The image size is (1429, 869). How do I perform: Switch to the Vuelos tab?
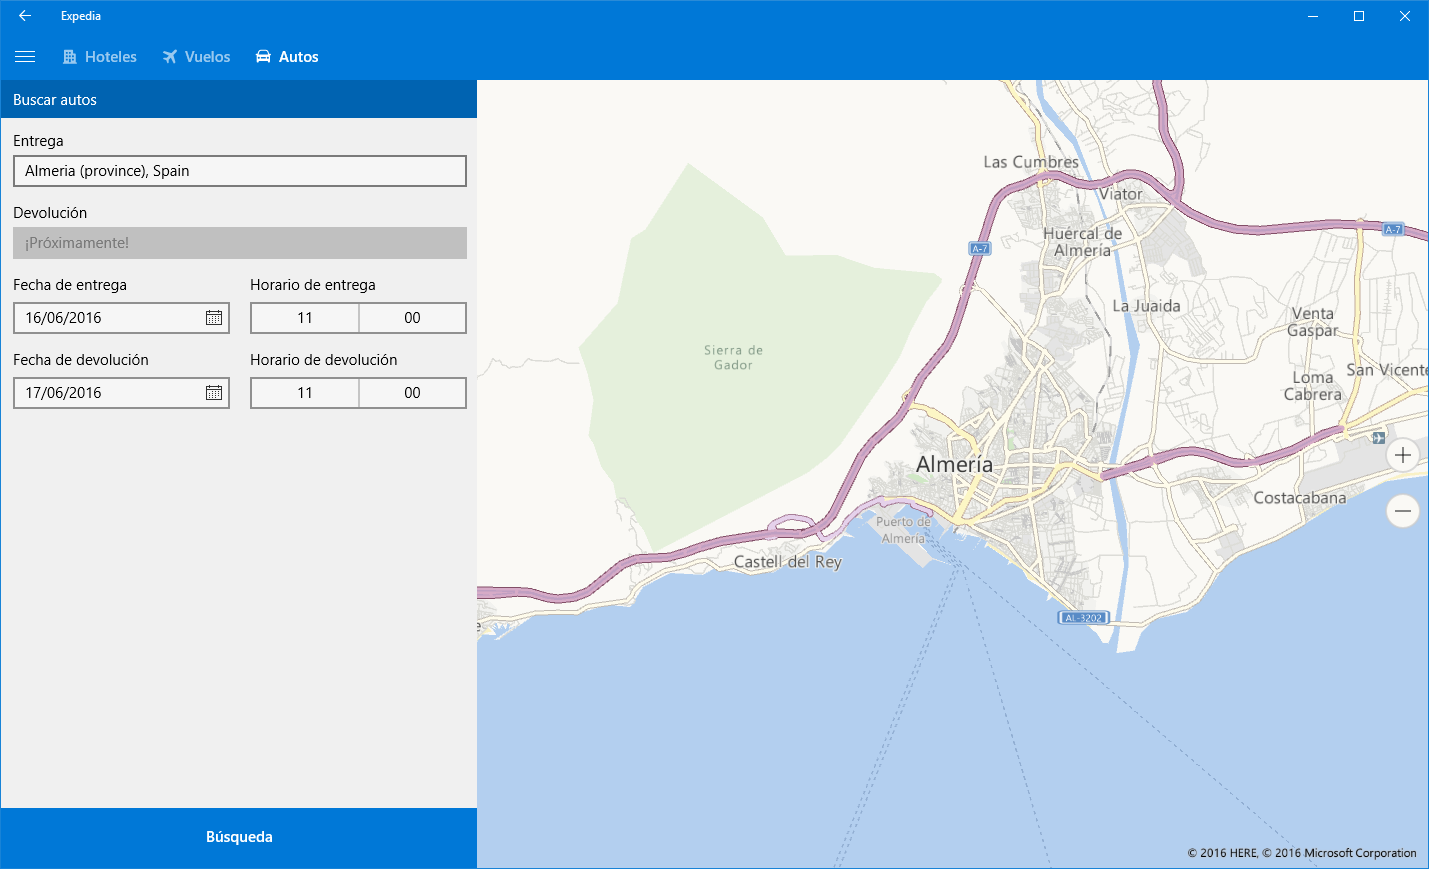coord(197,57)
